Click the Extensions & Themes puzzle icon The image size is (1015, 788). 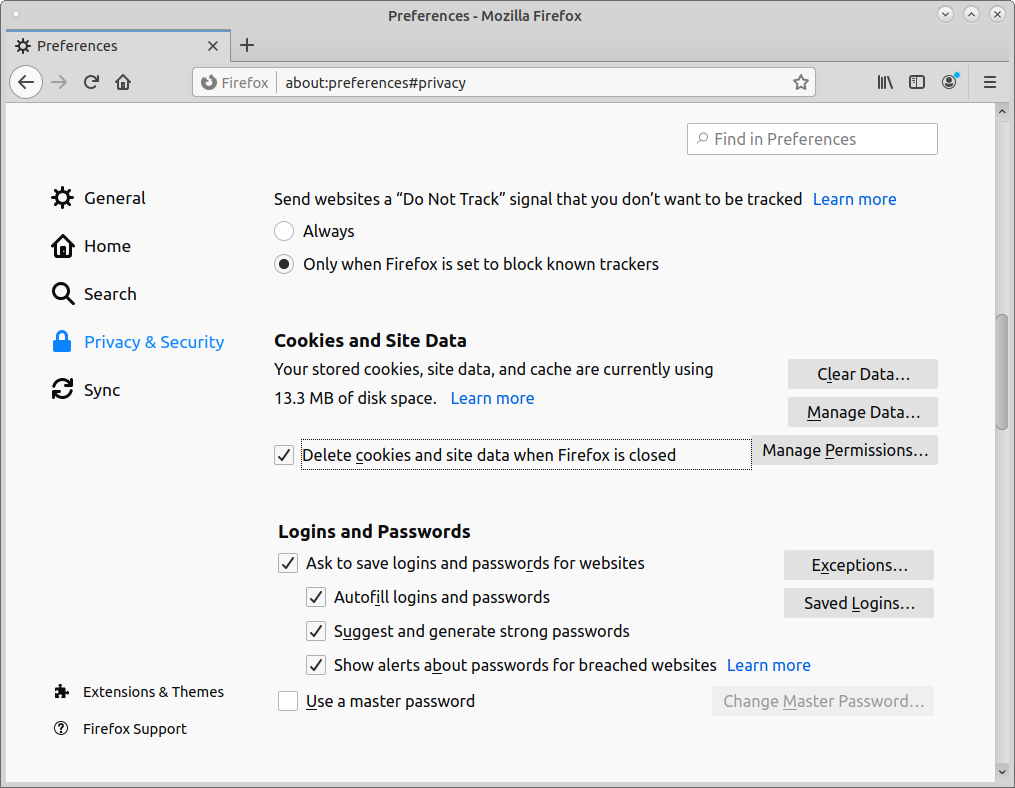pyautogui.click(x=61, y=692)
